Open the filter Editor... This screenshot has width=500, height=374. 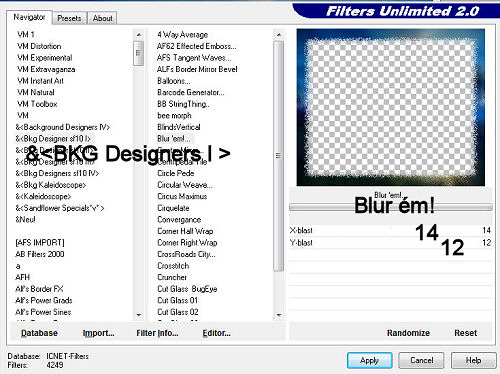pyautogui.click(x=216, y=333)
